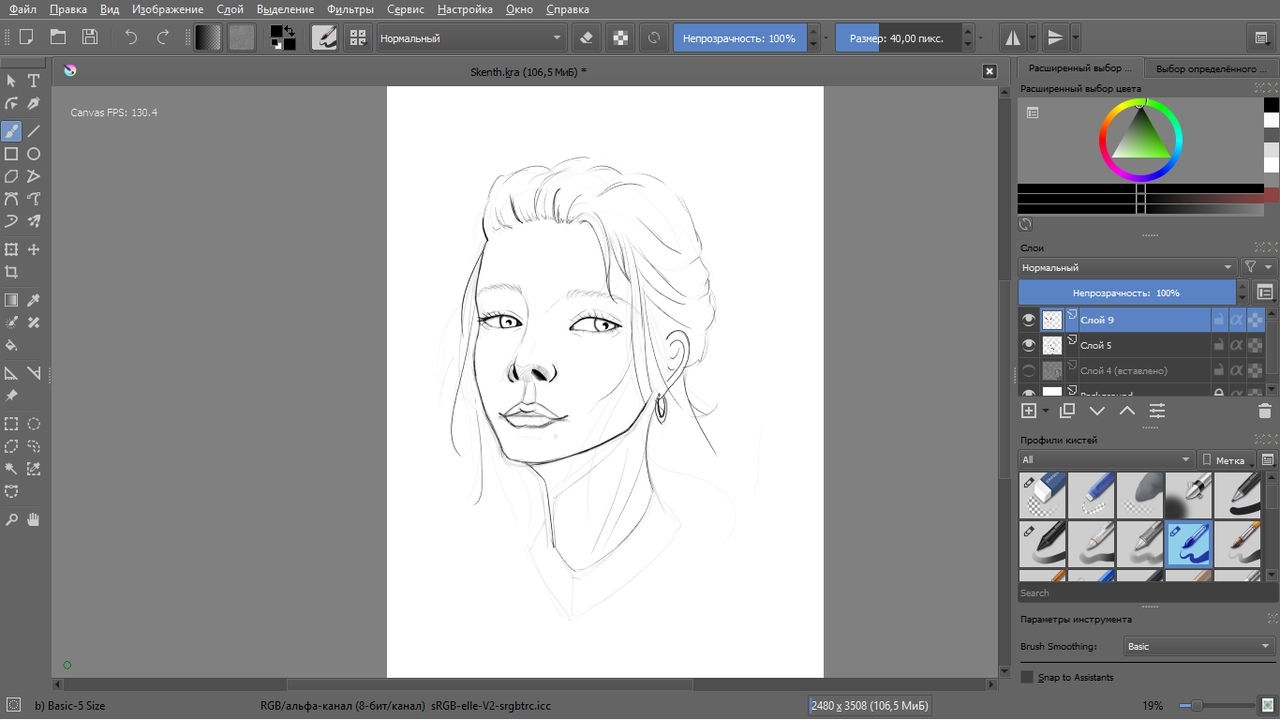Toggle Preserve Alpha in toolbar

tap(621, 38)
